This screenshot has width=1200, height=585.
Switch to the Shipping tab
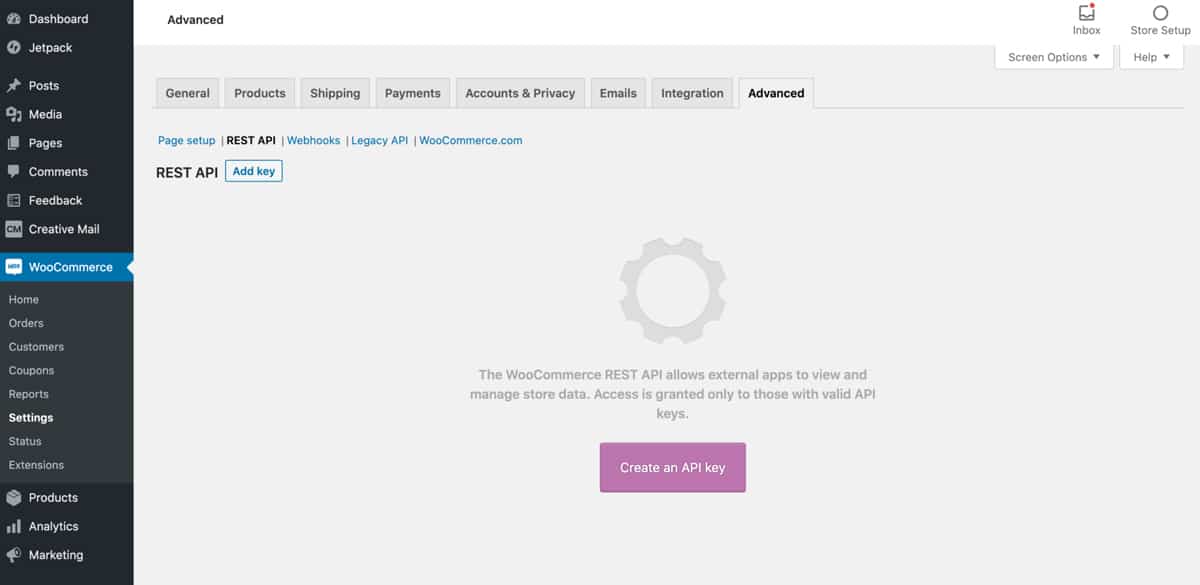coord(335,93)
